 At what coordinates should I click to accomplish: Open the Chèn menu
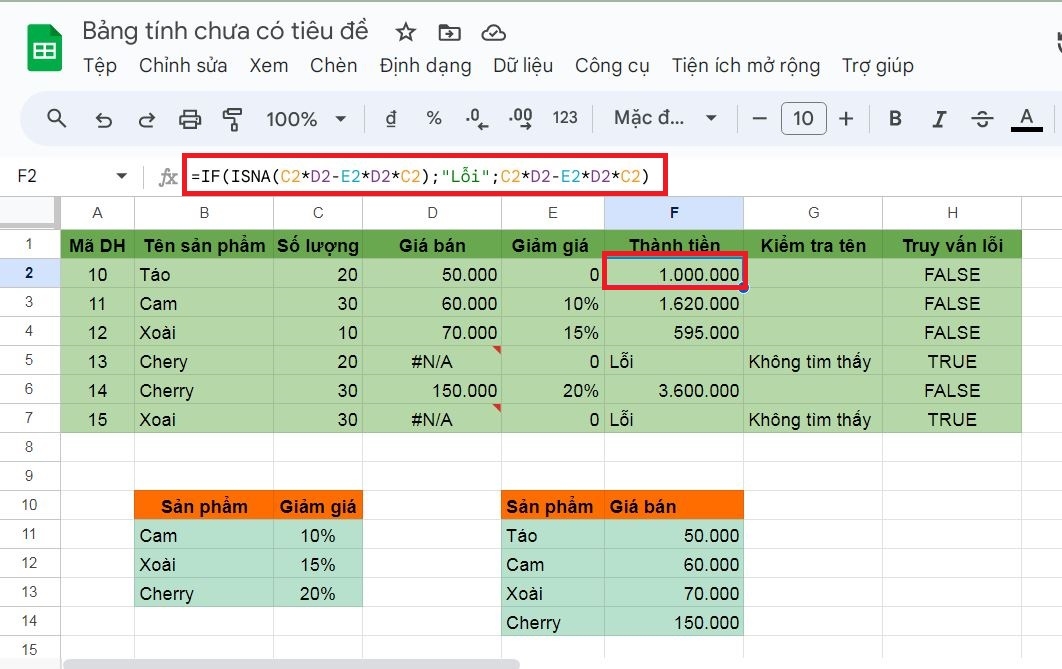[x=333, y=66]
